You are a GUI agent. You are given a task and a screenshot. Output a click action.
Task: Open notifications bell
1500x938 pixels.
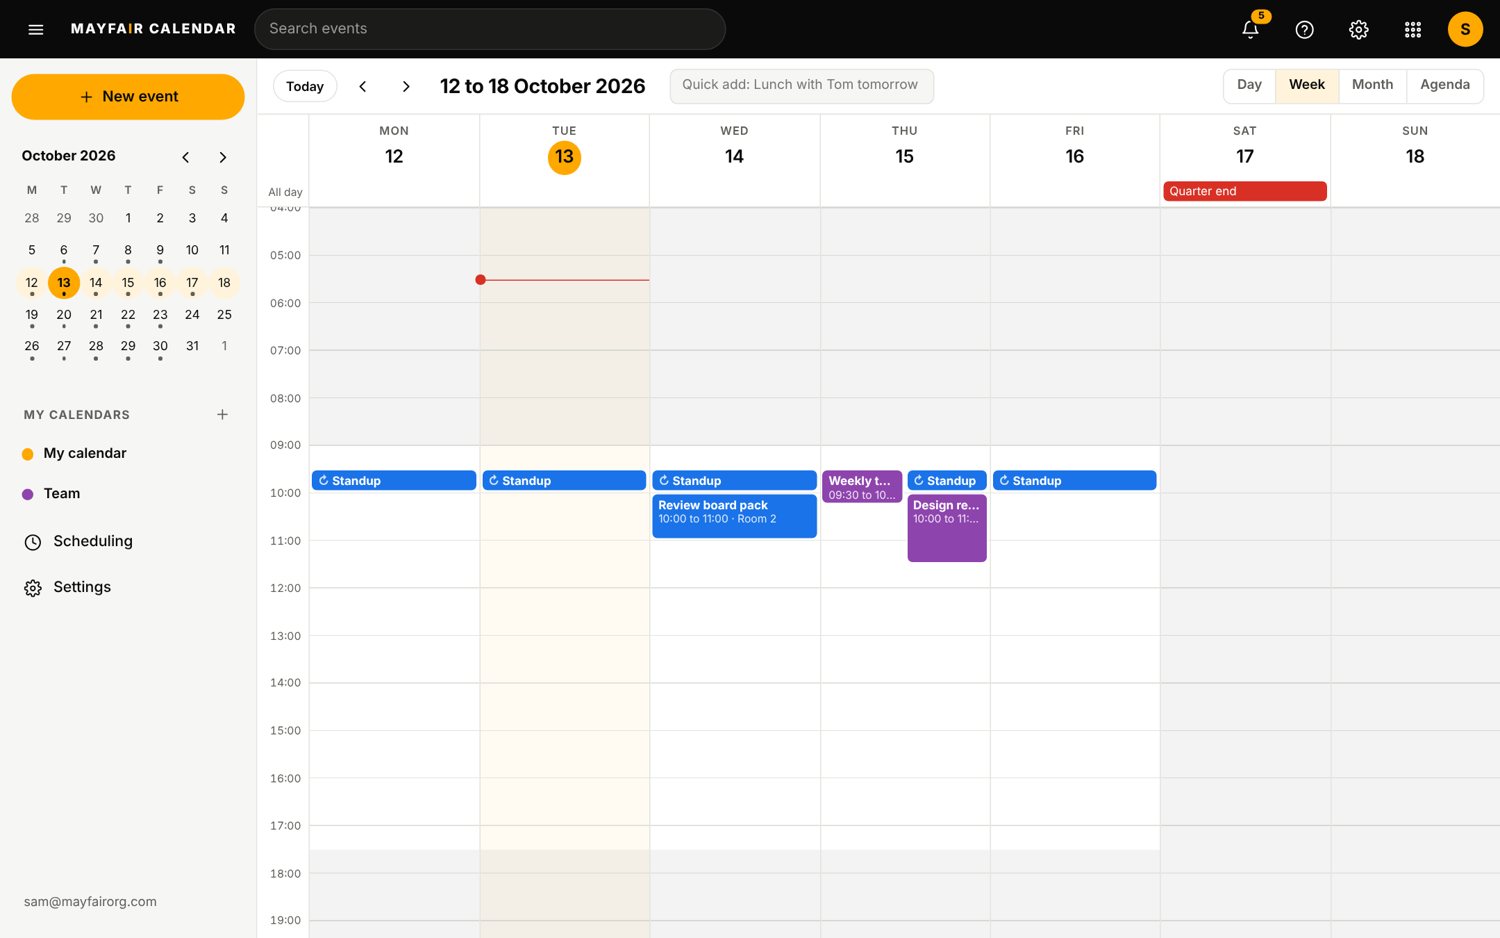1250,29
